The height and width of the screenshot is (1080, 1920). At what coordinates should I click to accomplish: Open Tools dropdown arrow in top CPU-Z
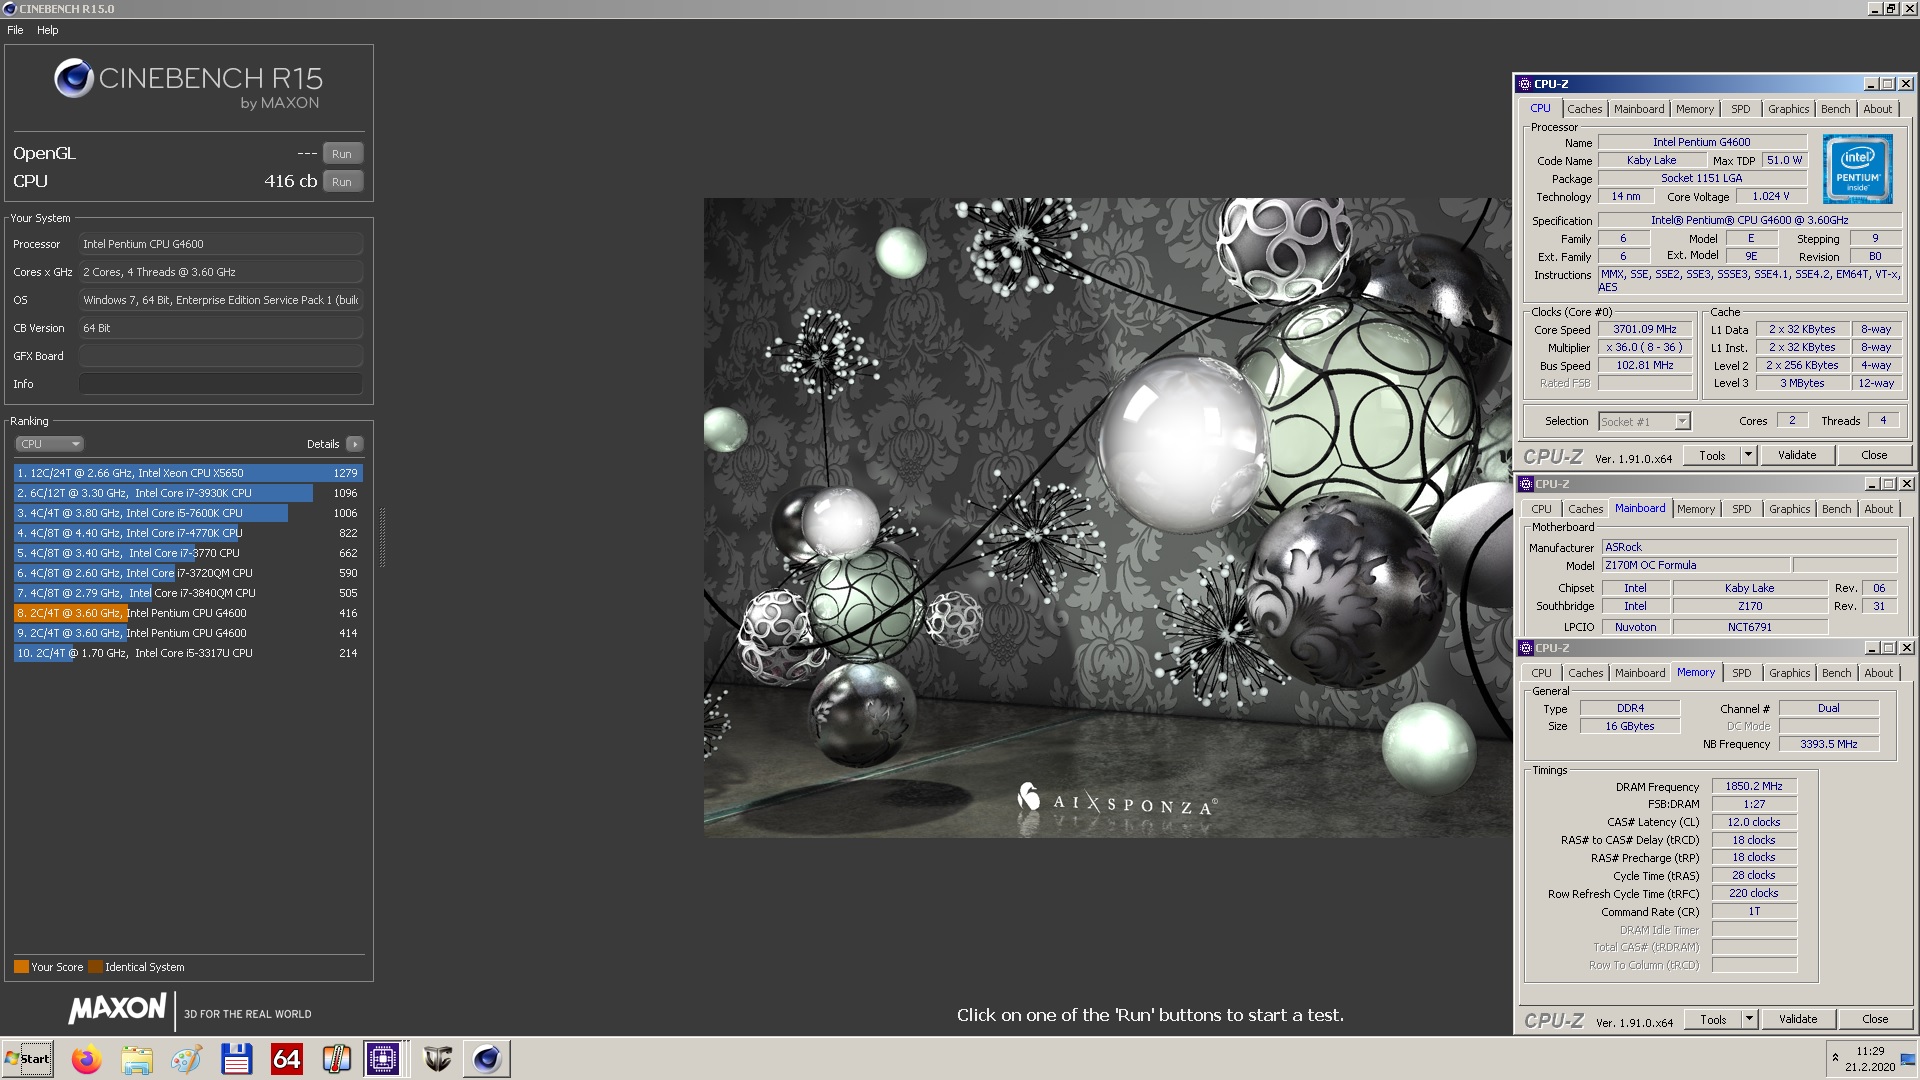(1748, 456)
